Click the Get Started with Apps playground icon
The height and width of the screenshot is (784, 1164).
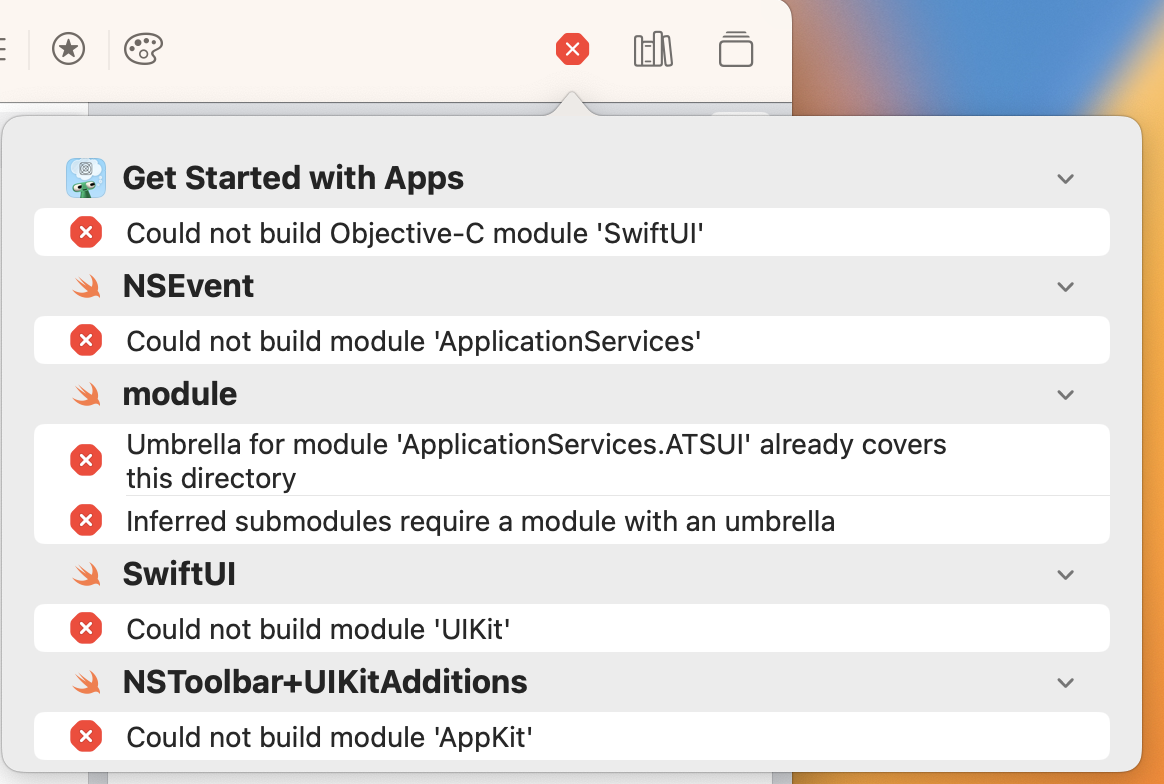click(x=86, y=178)
